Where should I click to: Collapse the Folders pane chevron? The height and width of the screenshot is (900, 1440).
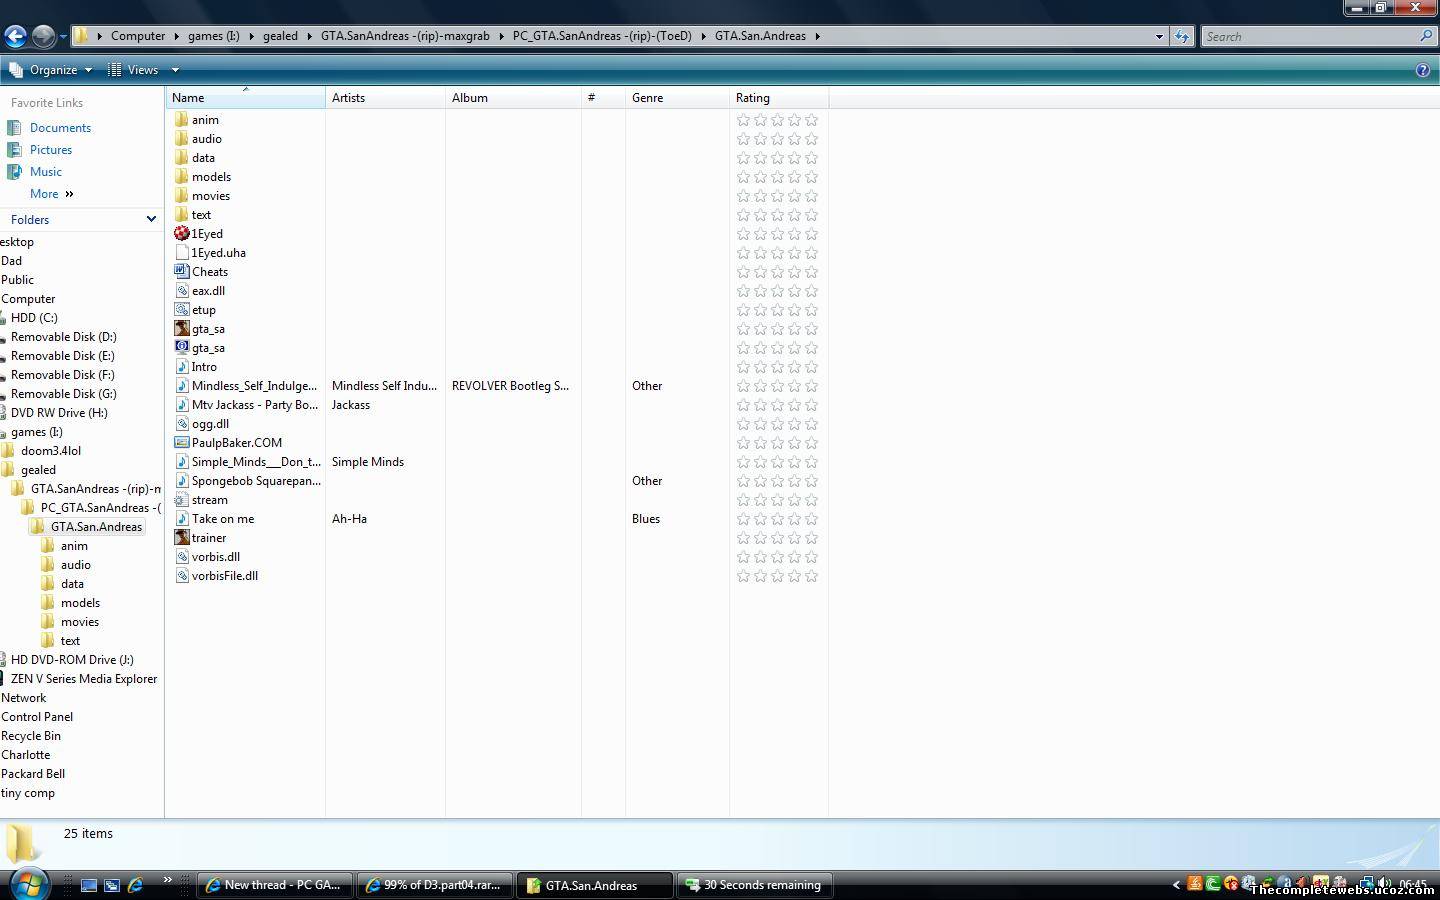coord(151,219)
